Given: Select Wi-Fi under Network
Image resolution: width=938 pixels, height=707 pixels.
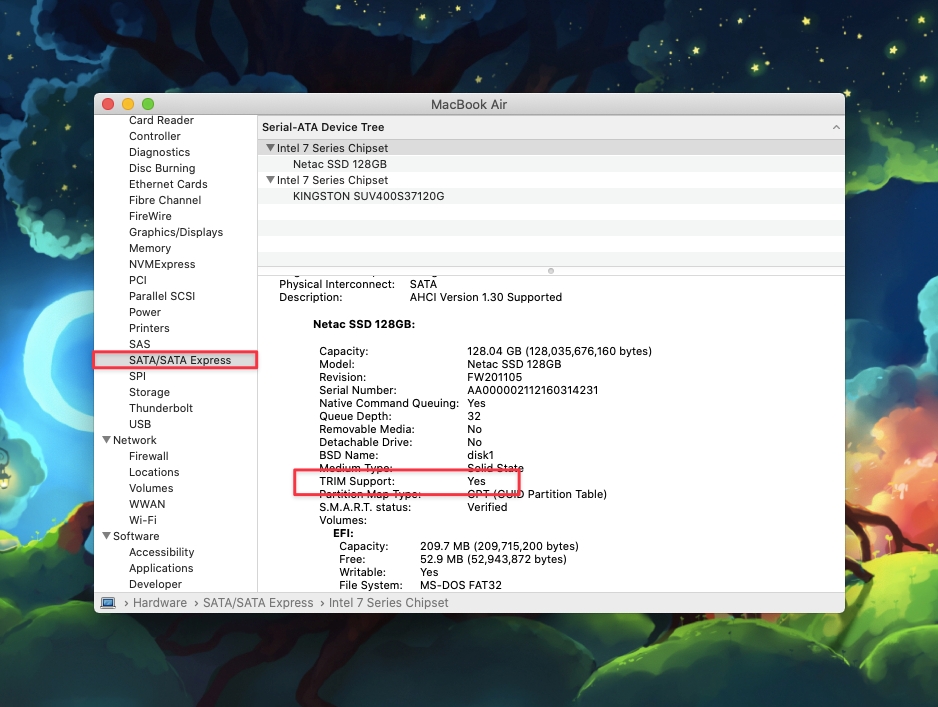Looking at the screenshot, I should [x=143, y=520].
